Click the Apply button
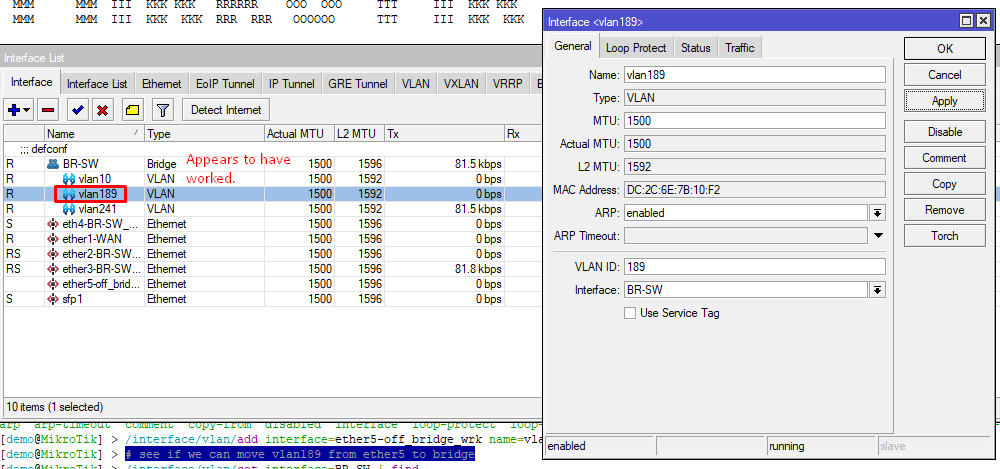 [945, 101]
